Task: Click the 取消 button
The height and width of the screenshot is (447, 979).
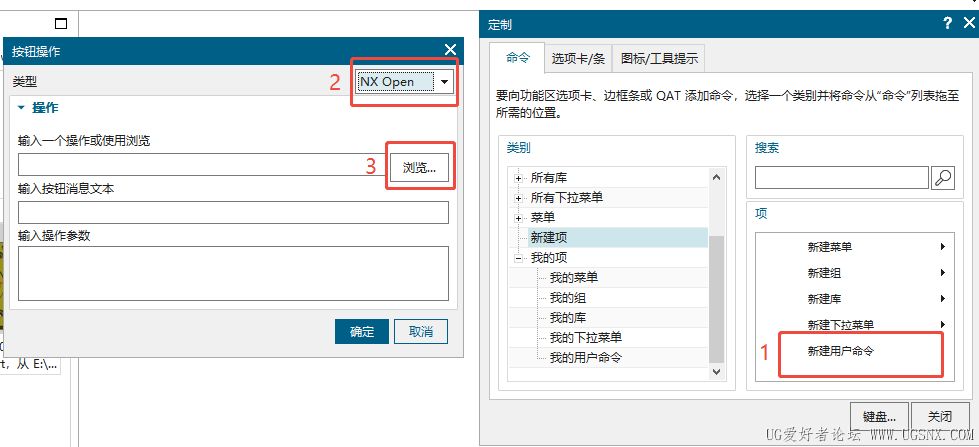Action: point(421,332)
